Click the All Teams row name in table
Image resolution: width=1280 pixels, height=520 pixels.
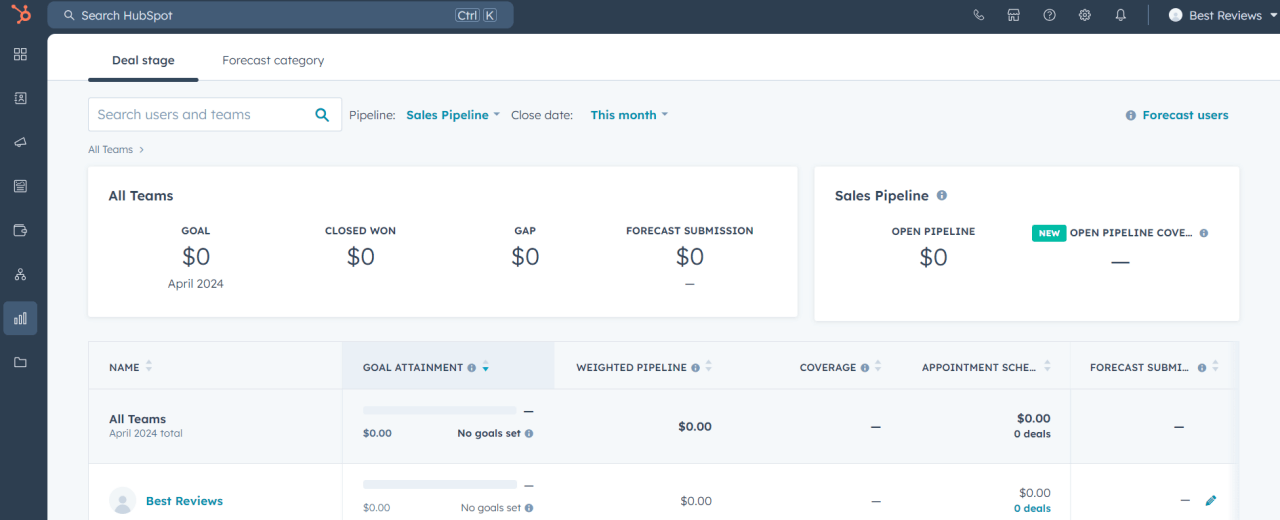tap(137, 419)
